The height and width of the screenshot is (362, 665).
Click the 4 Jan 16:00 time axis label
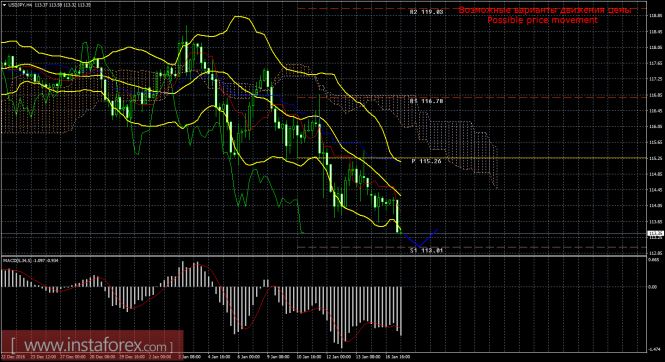[219, 357]
